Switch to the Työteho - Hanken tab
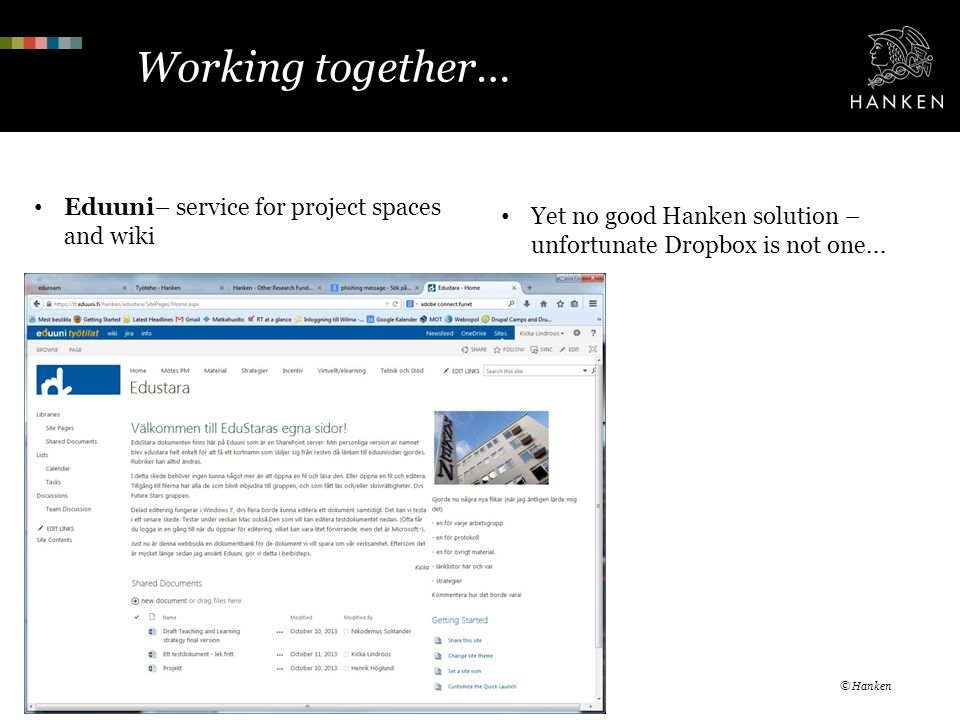Viewport: 960px width, 720px height. (181, 287)
